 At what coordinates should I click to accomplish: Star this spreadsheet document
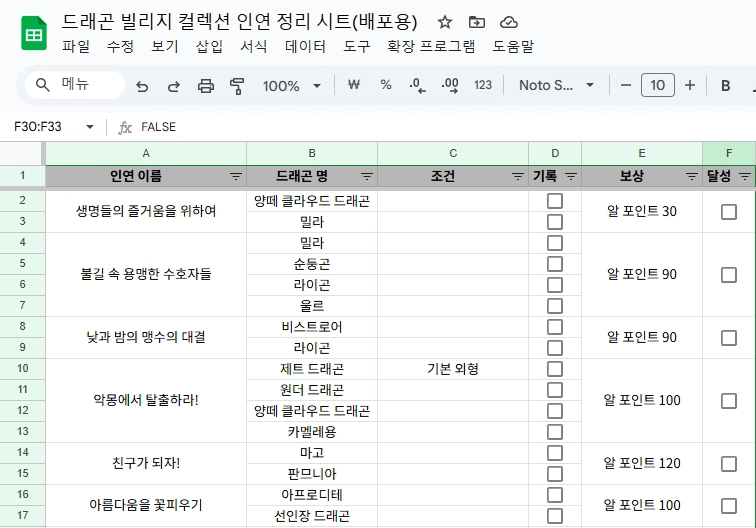point(445,22)
